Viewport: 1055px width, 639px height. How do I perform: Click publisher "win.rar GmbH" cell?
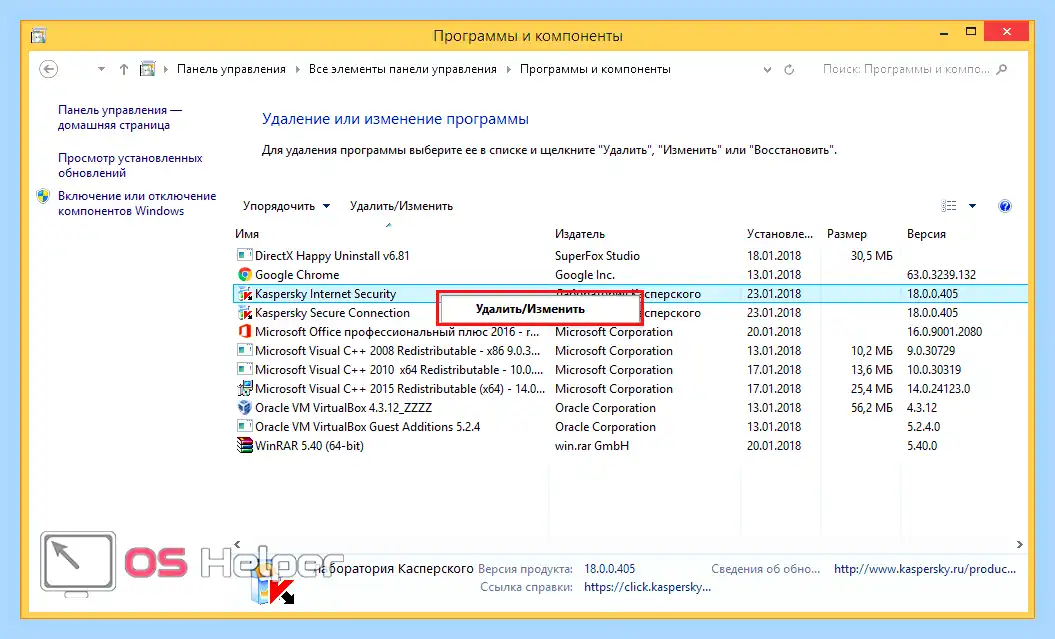[x=592, y=445]
